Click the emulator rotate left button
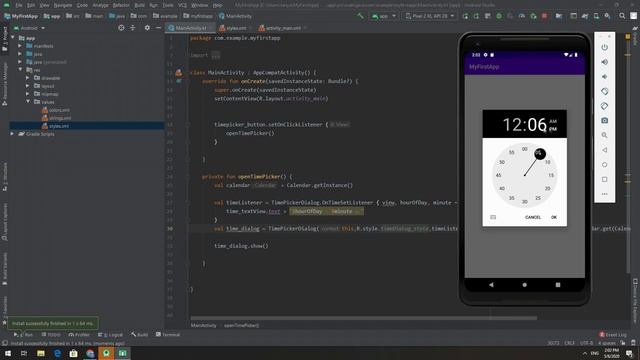This screenshot has height=360, width=640. 604,91
